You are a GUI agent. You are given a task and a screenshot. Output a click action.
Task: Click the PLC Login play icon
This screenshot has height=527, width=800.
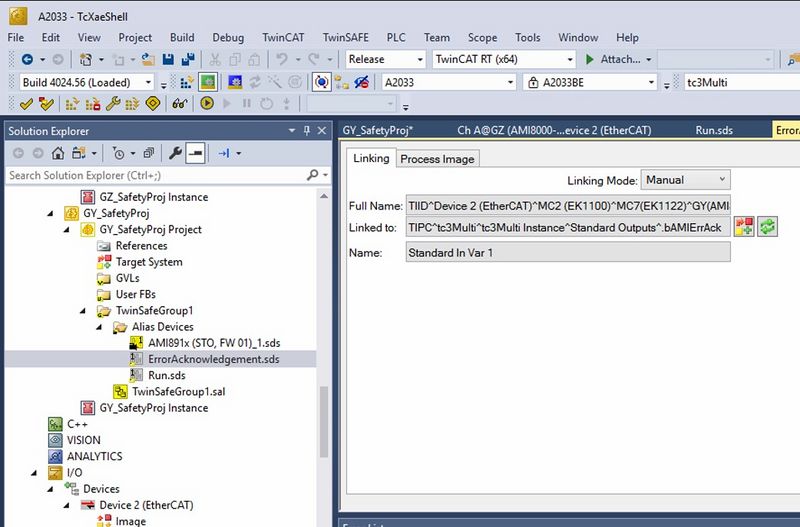point(207,103)
